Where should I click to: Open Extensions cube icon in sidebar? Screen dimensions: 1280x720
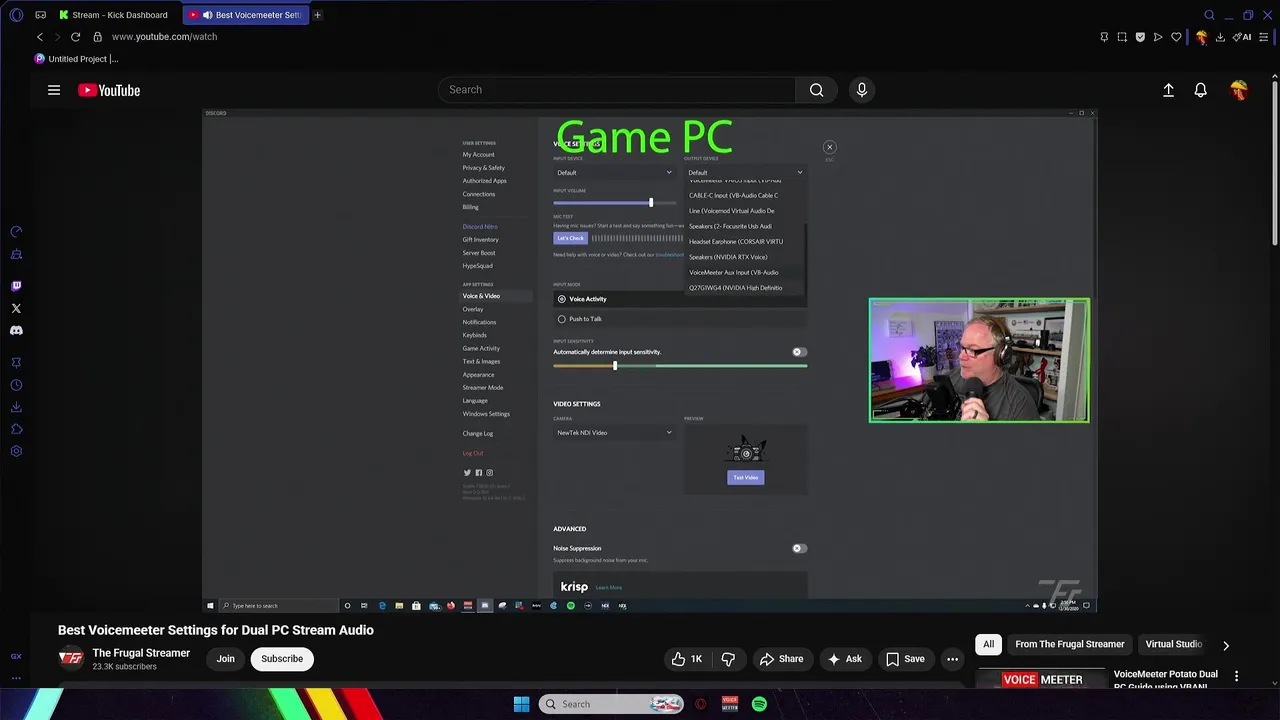tap(16, 429)
